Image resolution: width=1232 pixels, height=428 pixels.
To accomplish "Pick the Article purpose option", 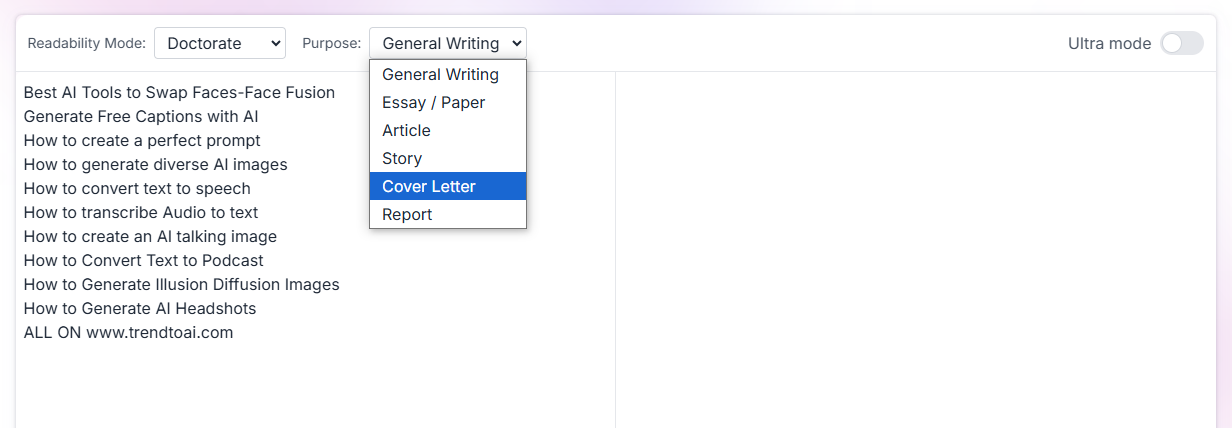I will coord(448,130).
